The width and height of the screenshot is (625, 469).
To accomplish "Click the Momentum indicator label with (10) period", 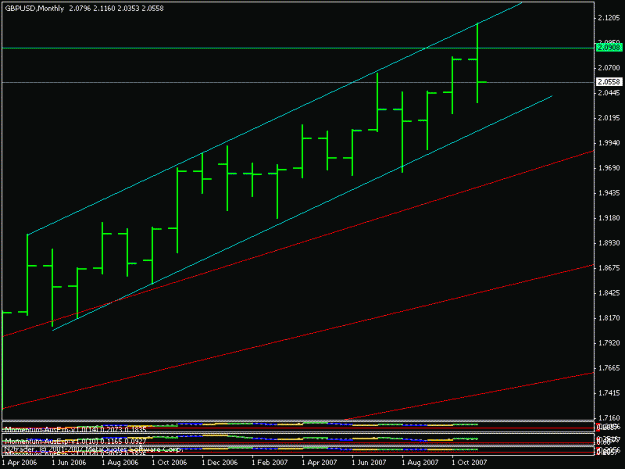I will click(75, 442).
